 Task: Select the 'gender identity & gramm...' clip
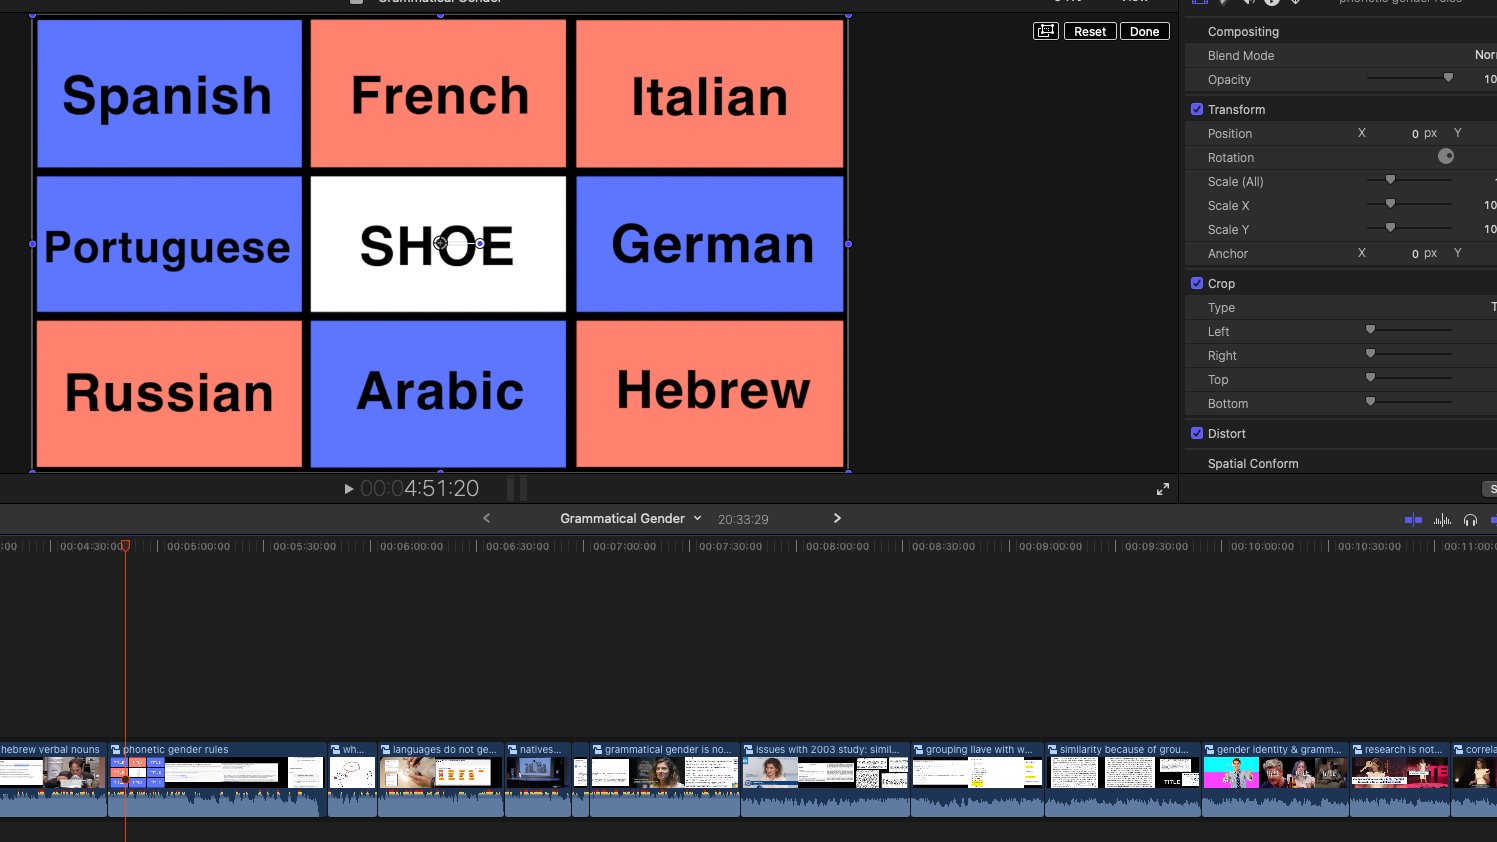pos(1275,780)
